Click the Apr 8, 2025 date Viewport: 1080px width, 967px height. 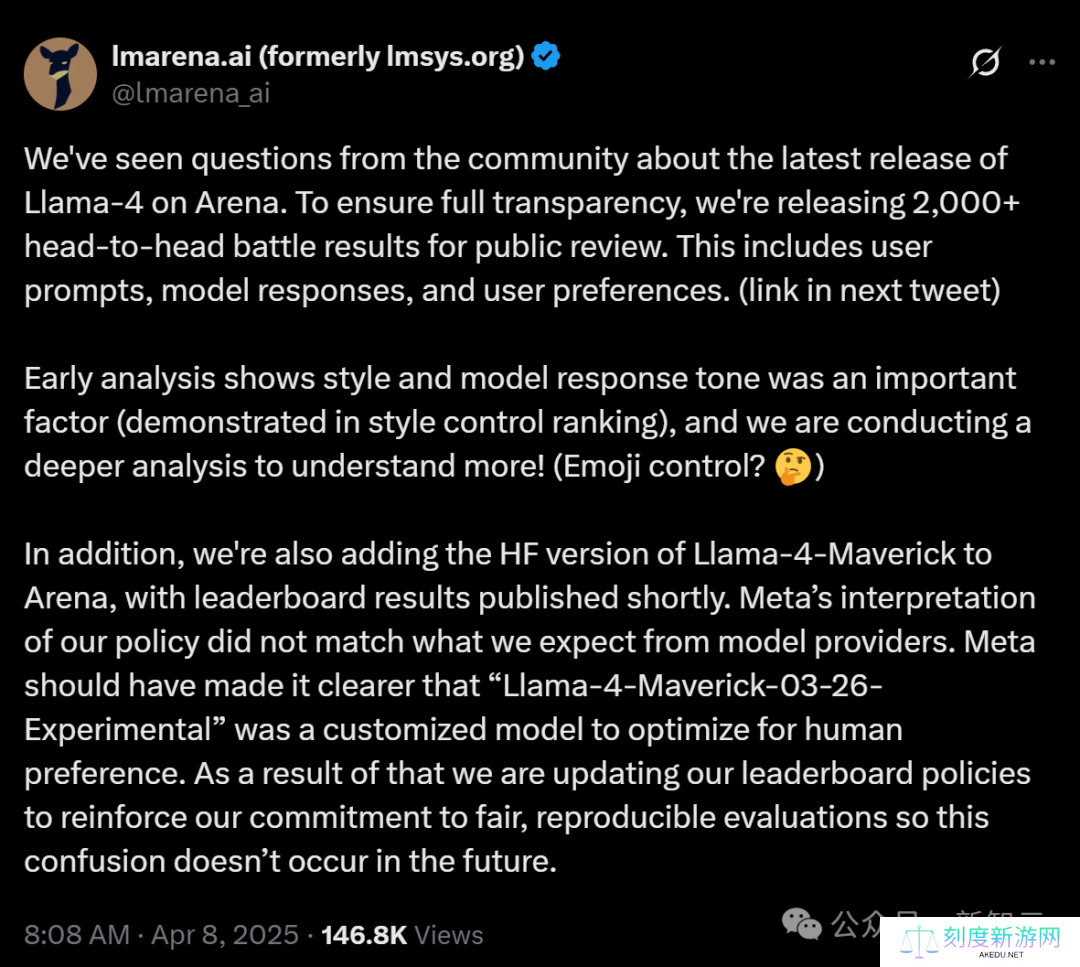click(x=225, y=935)
